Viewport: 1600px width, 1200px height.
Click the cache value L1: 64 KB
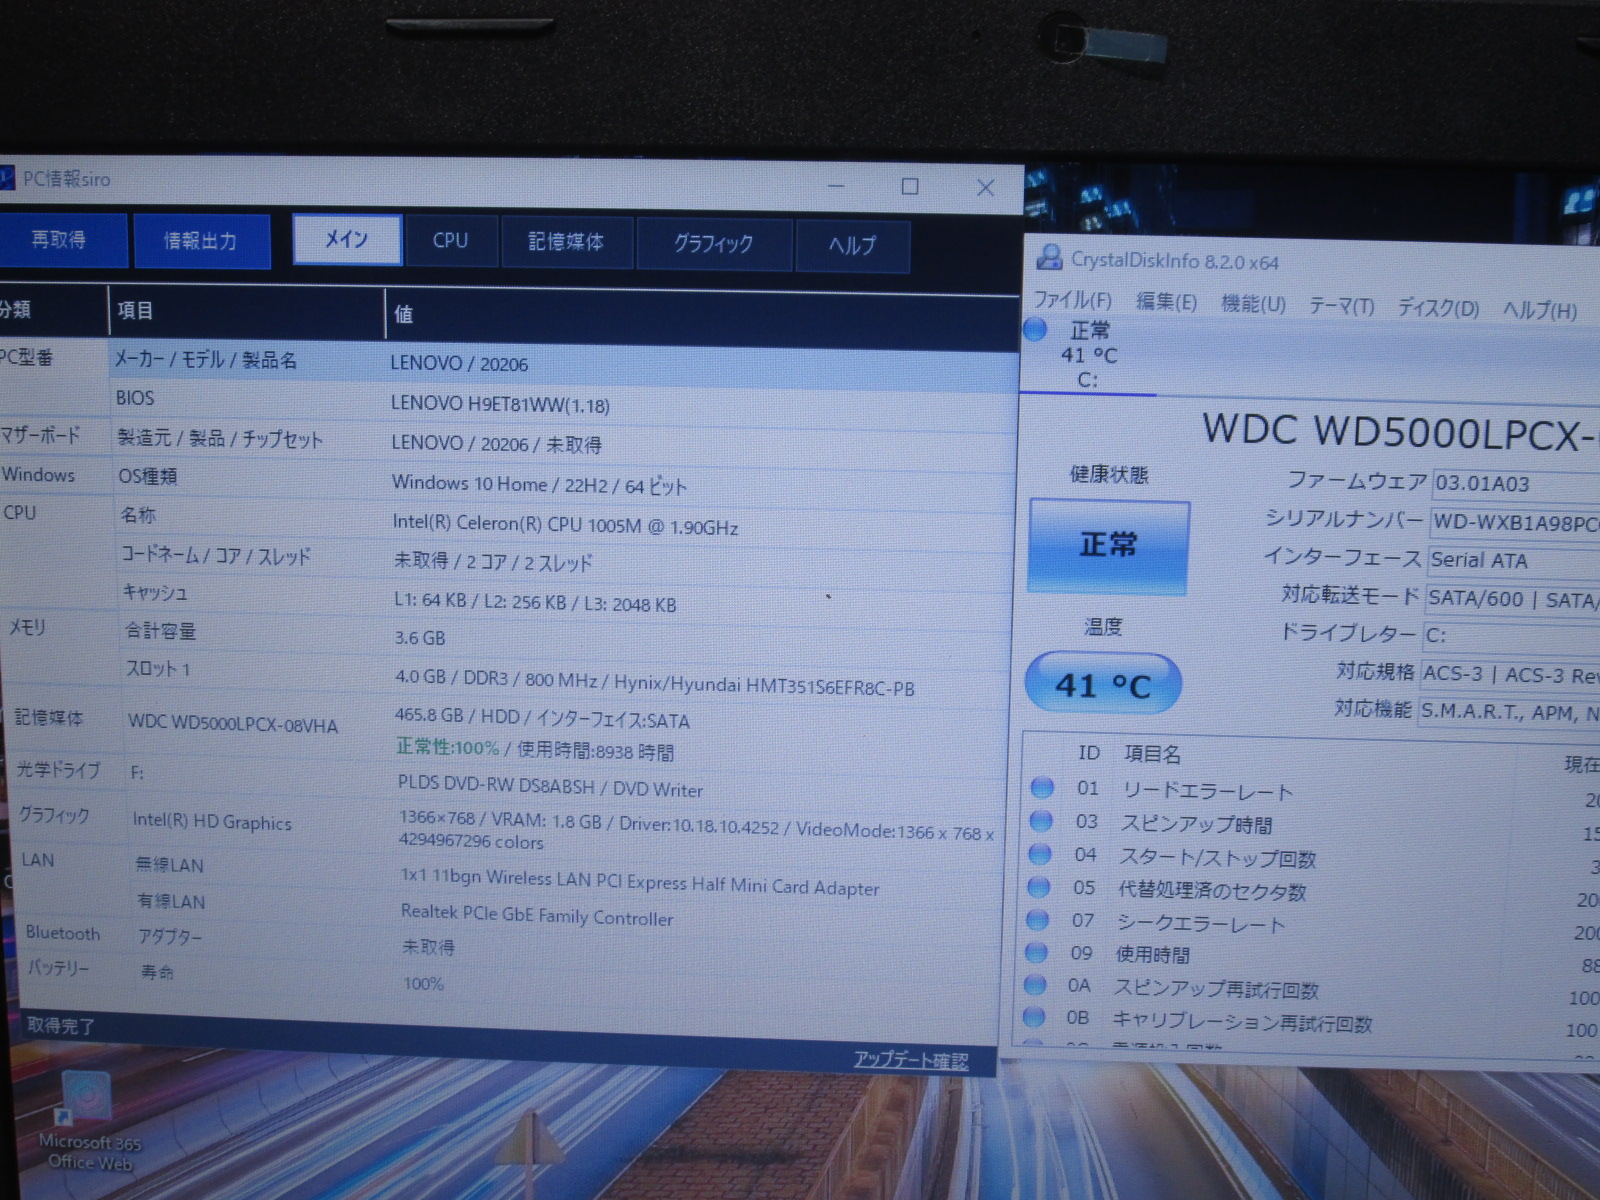(x=535, y=604)
